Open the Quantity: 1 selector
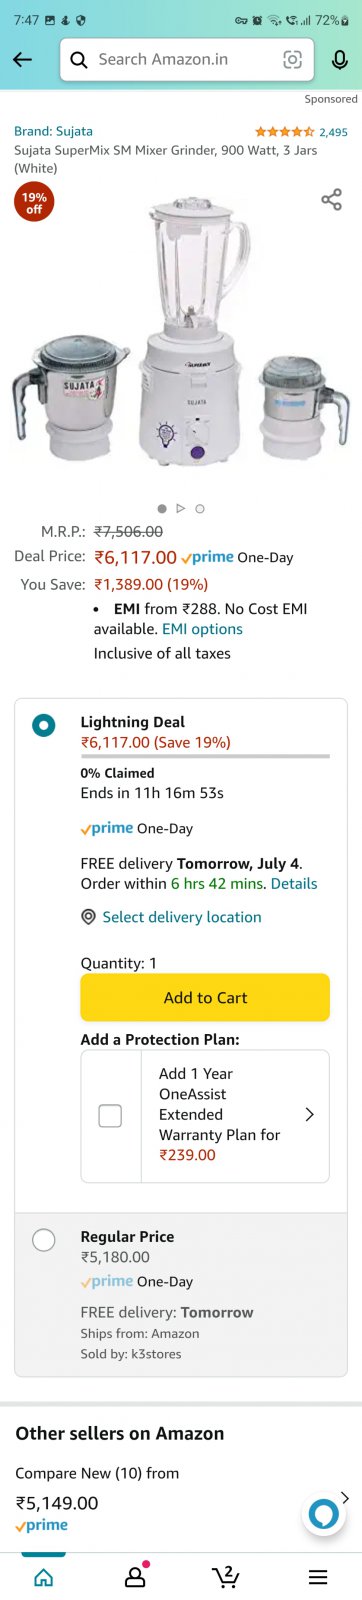Viewport: 362px width, 1600px height. [119, 963]
